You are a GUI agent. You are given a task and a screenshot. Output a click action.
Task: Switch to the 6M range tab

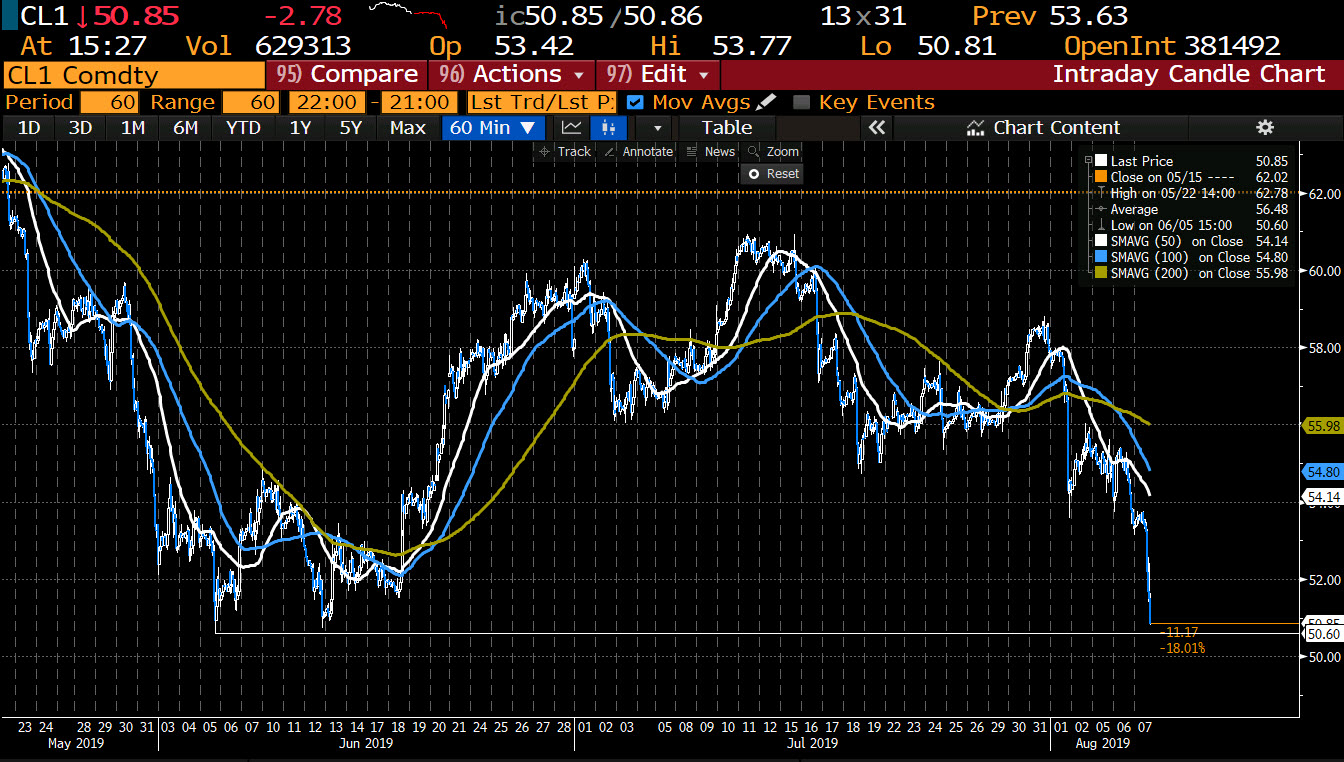[x=185, y=127]
